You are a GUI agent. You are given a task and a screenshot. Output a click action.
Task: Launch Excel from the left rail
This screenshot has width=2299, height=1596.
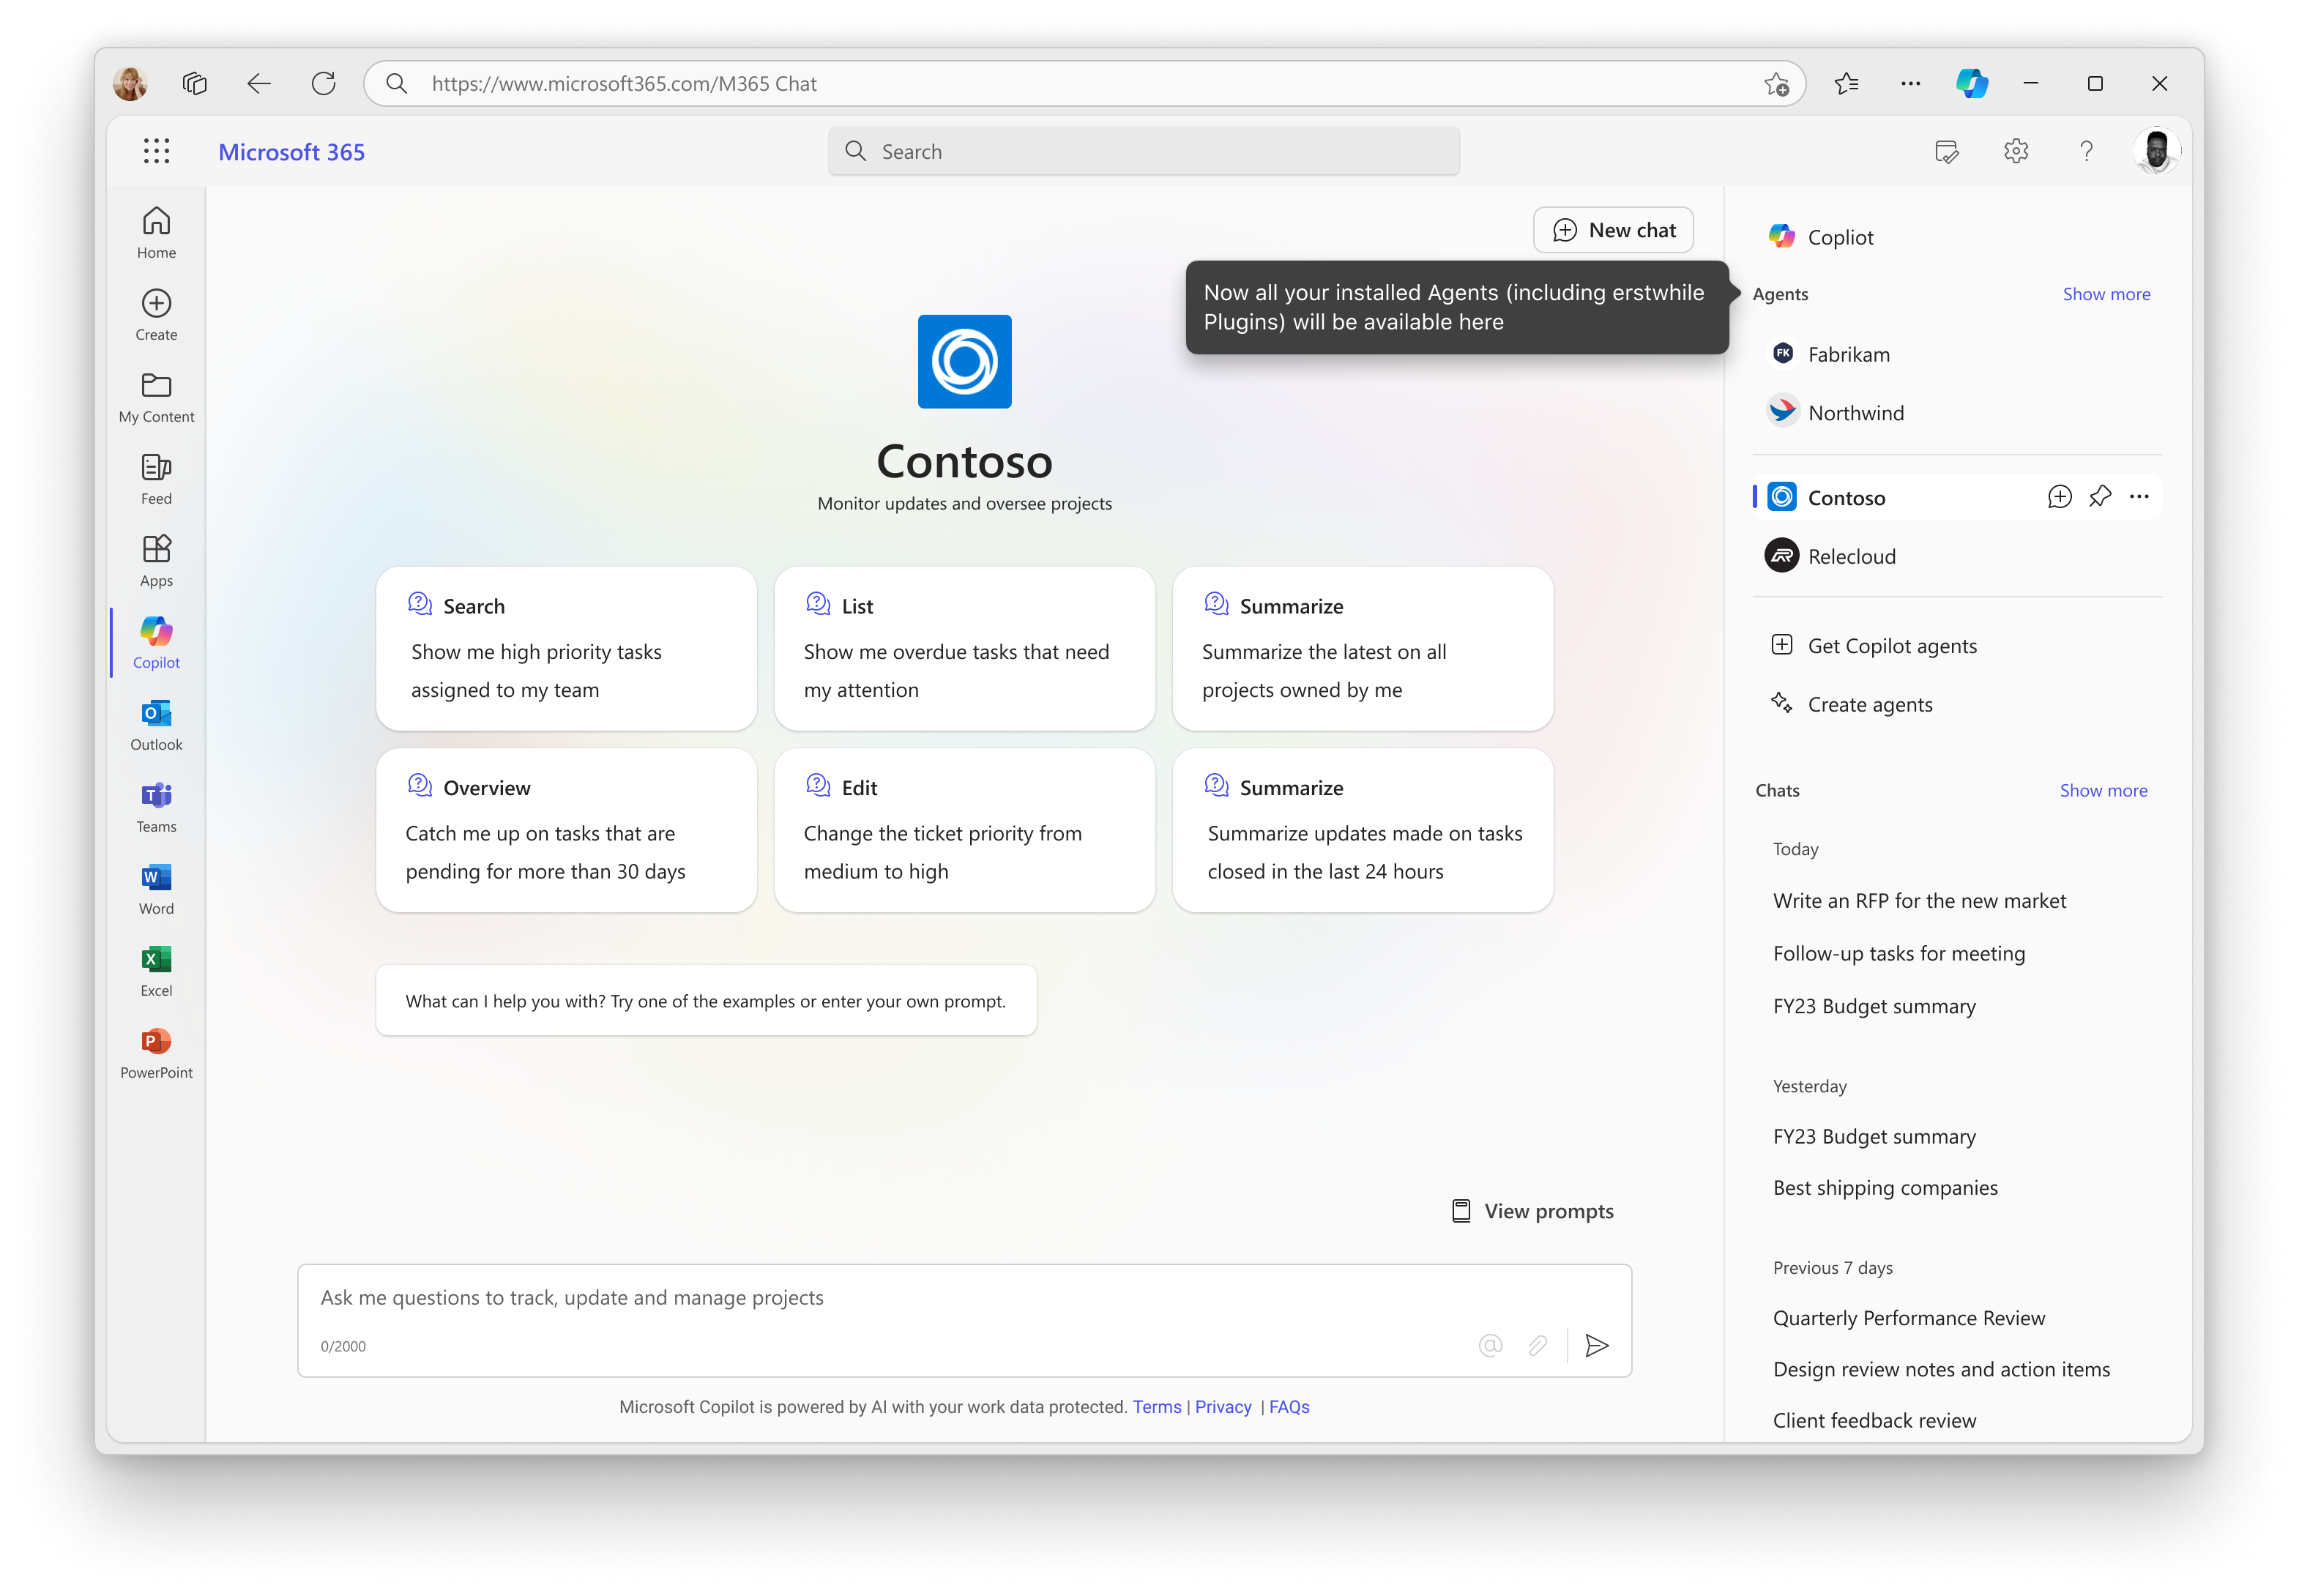click(x=156, y=970)
